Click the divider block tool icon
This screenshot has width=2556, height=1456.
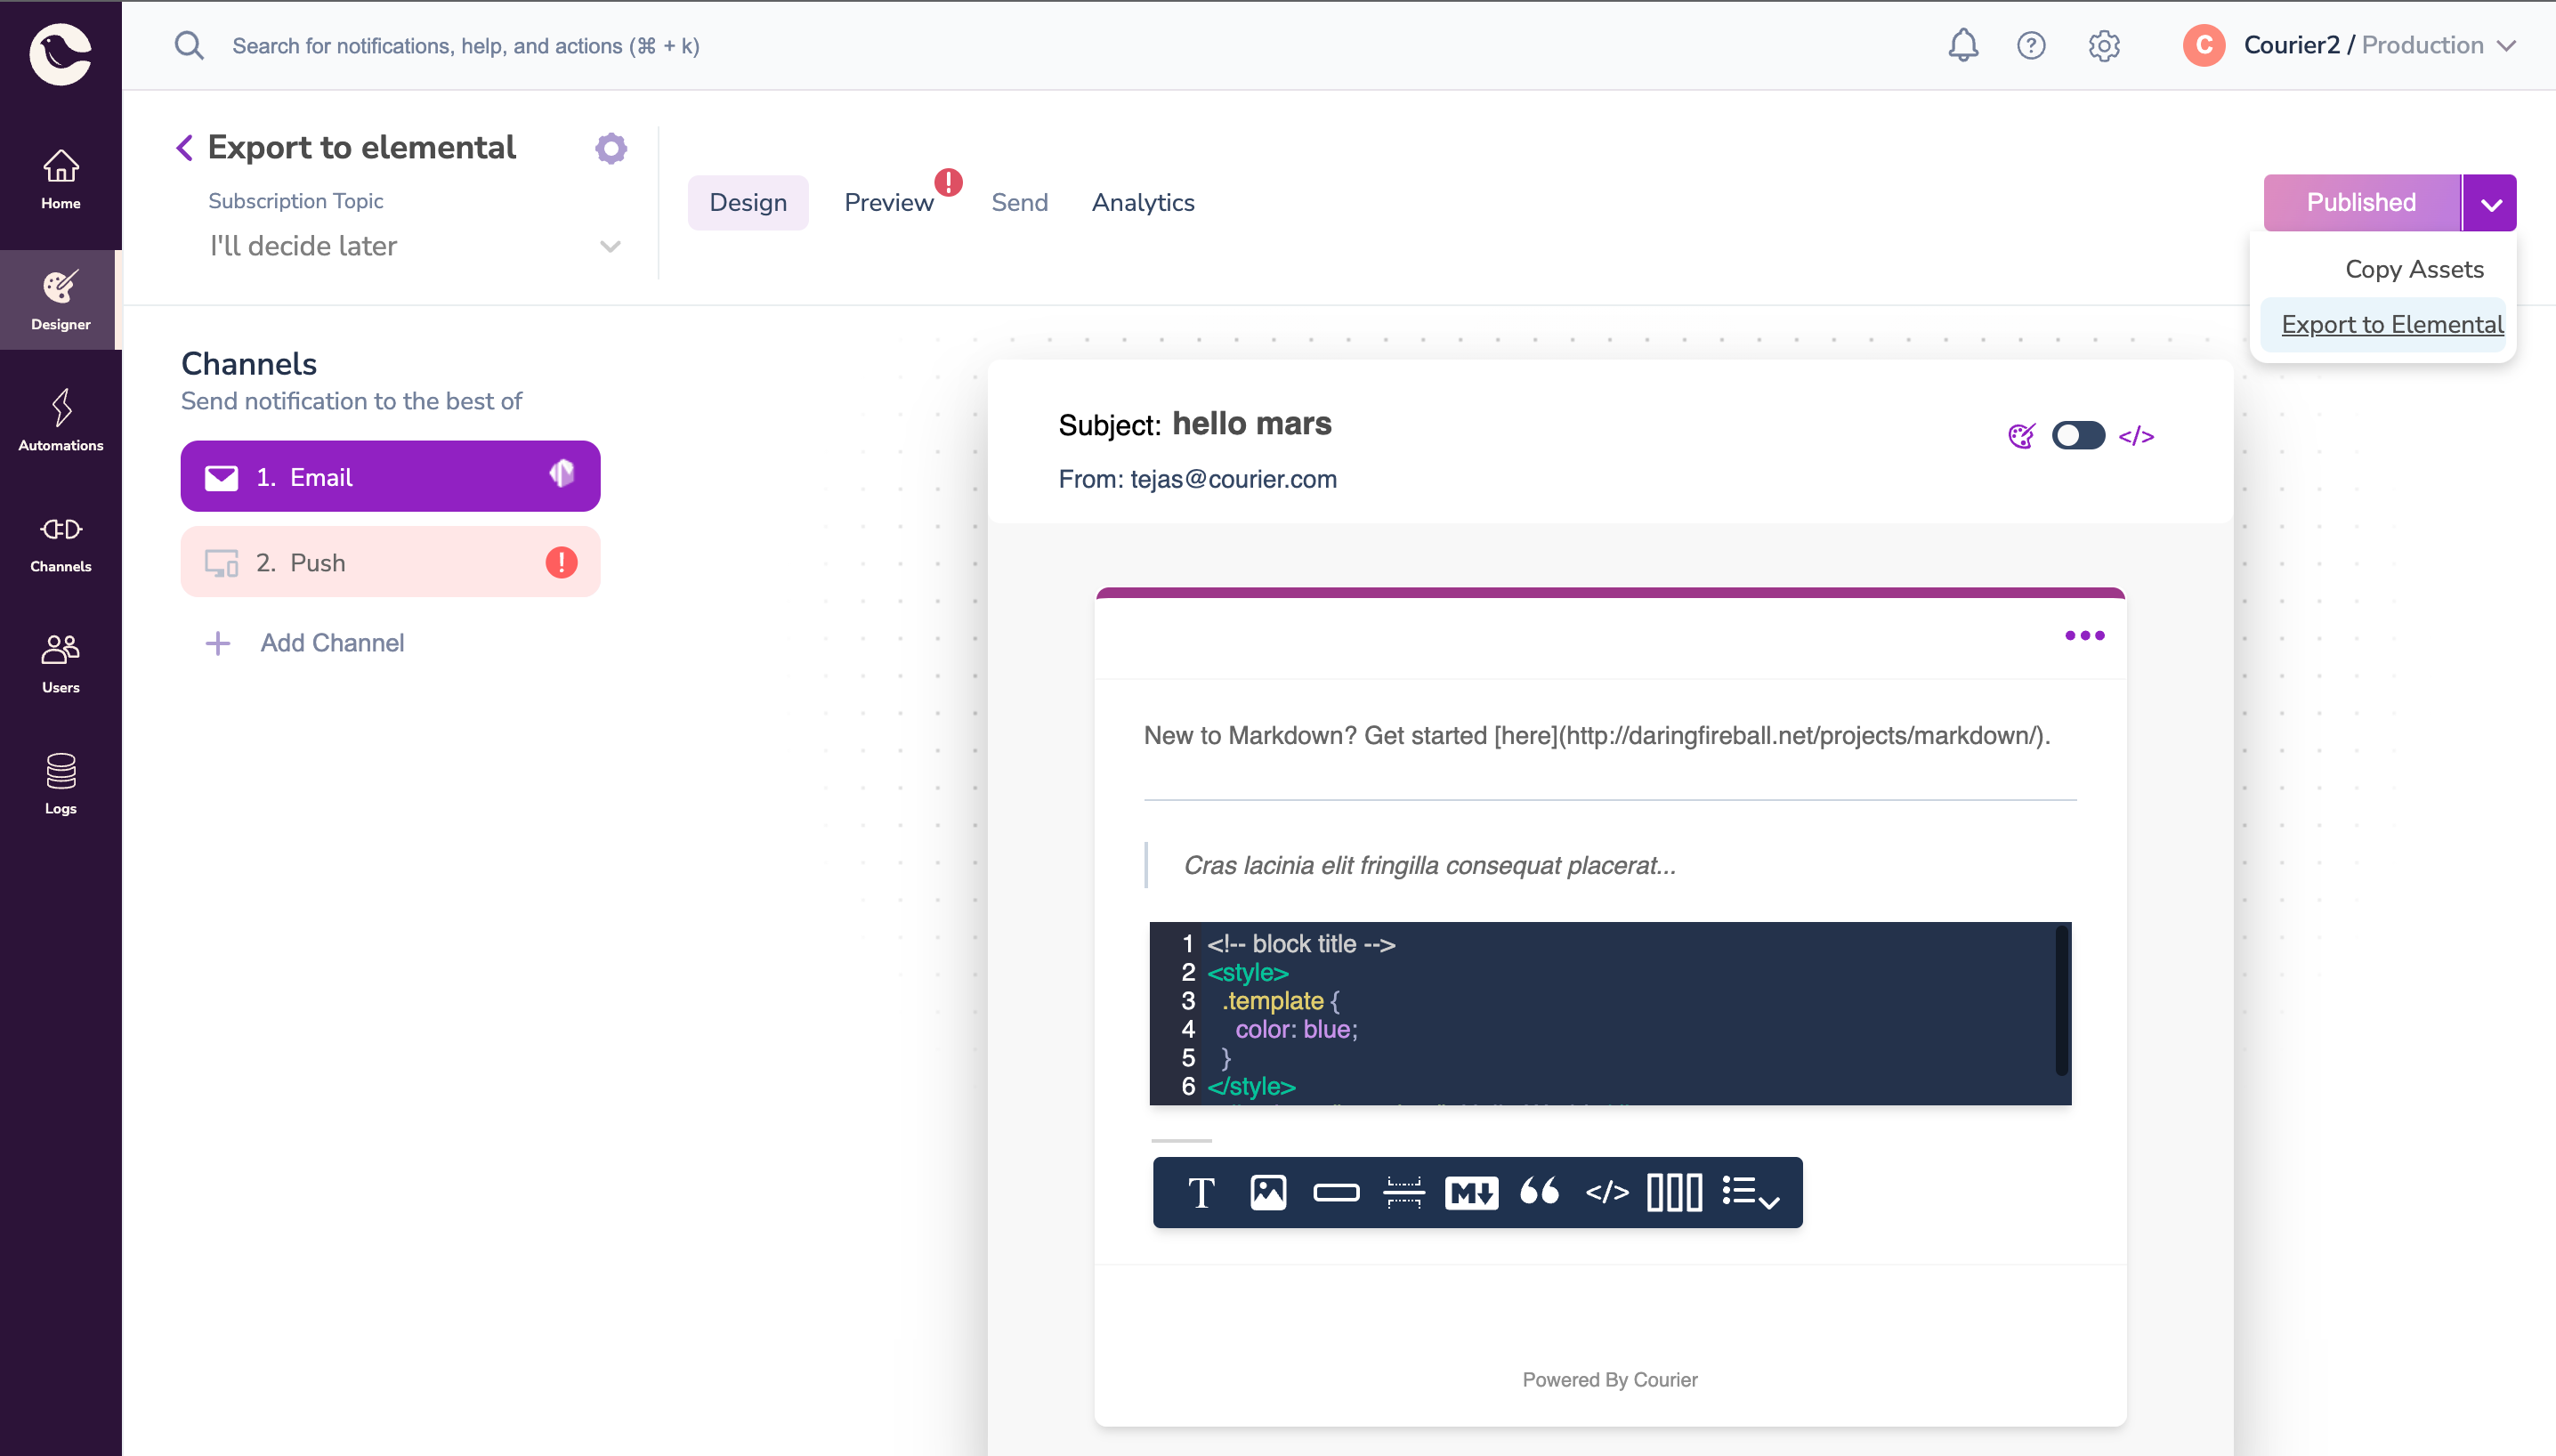(x=1404, y=1193)
